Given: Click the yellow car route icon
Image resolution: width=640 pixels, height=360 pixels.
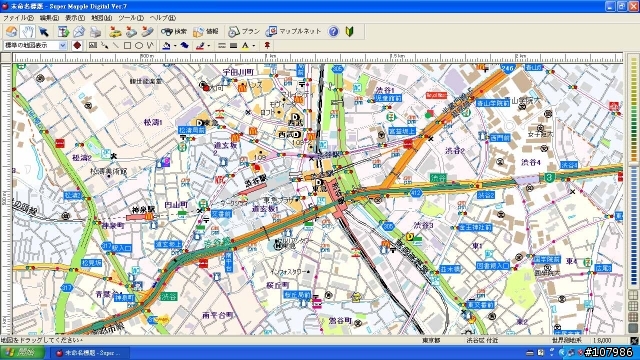Looking at the screenshot, I should click(x=116, y=31).
